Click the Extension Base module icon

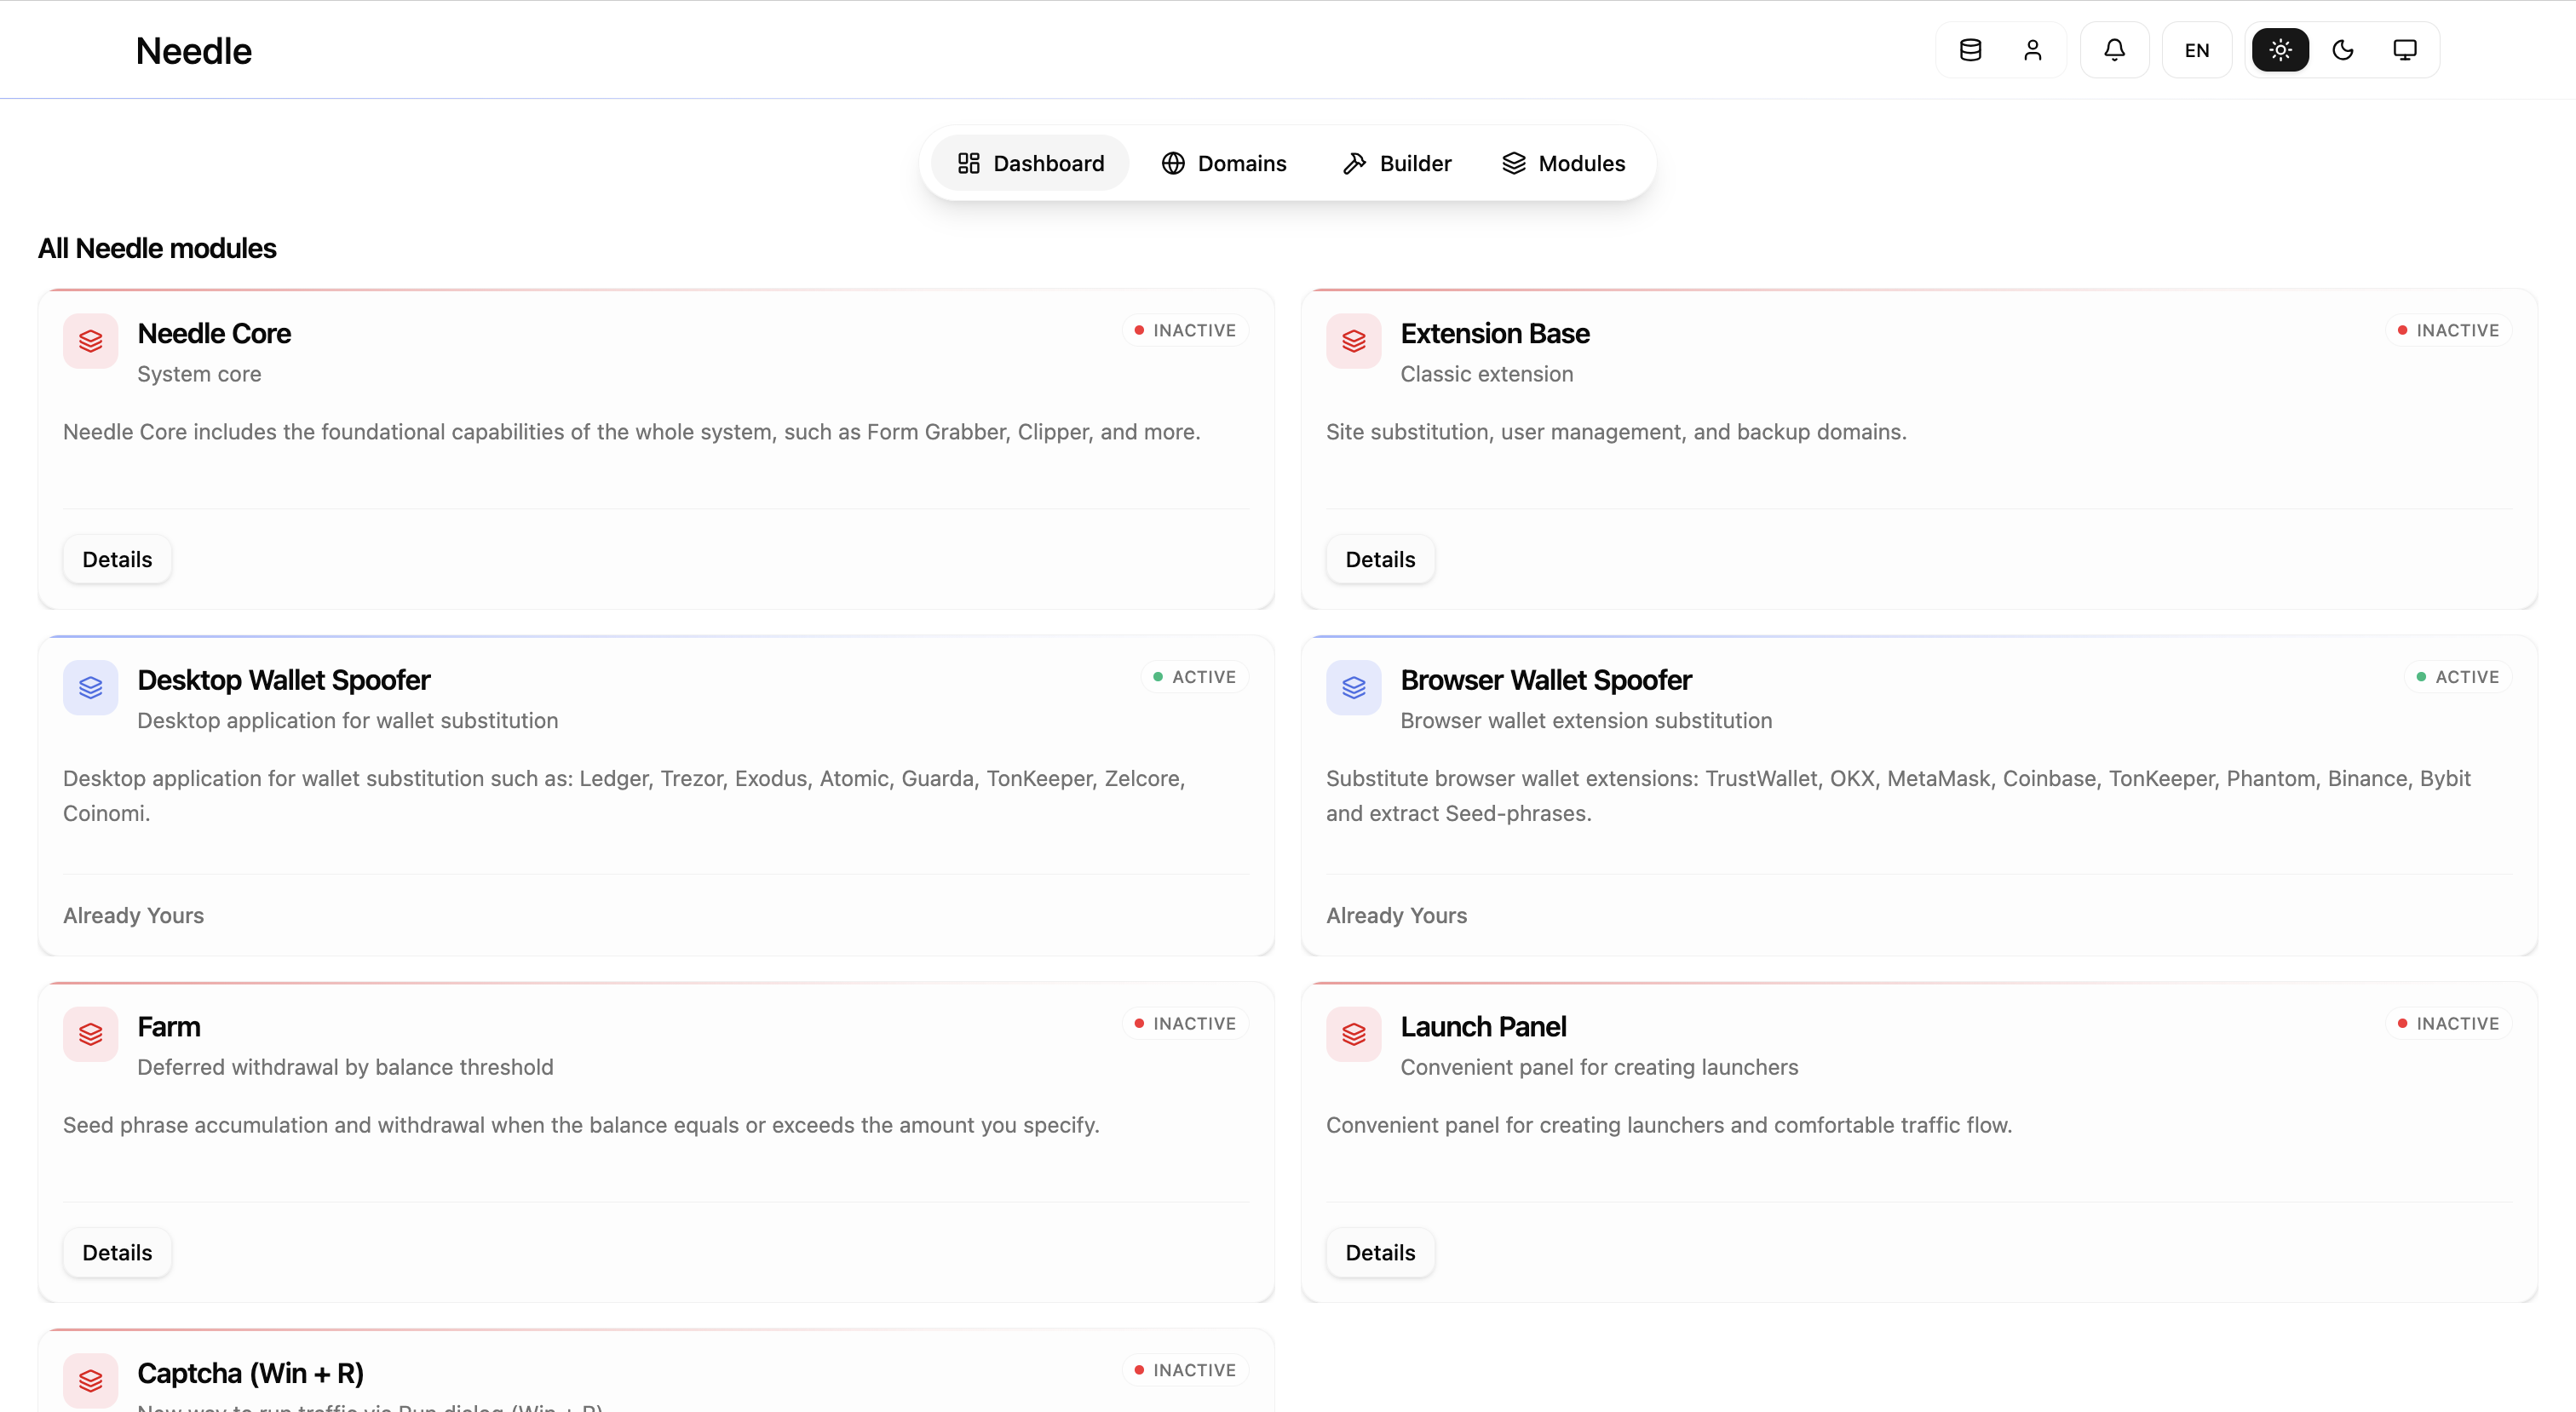tap(1354, 341)
